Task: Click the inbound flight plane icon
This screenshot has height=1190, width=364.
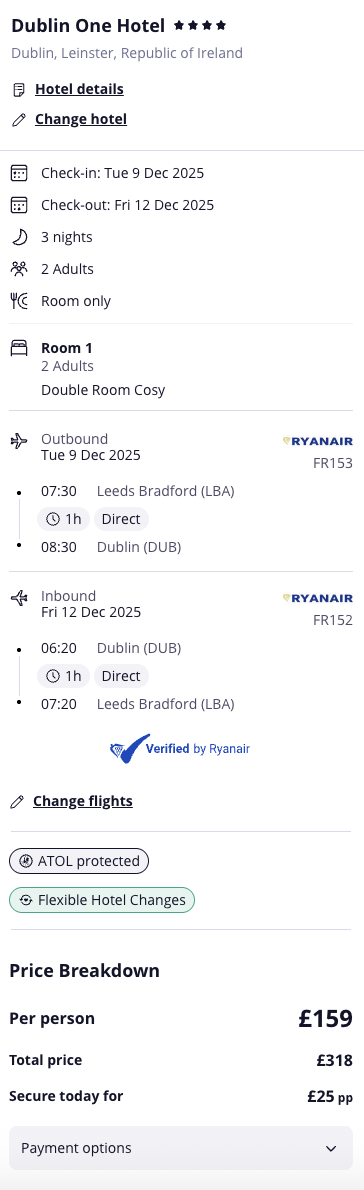Action: [19, 598]
